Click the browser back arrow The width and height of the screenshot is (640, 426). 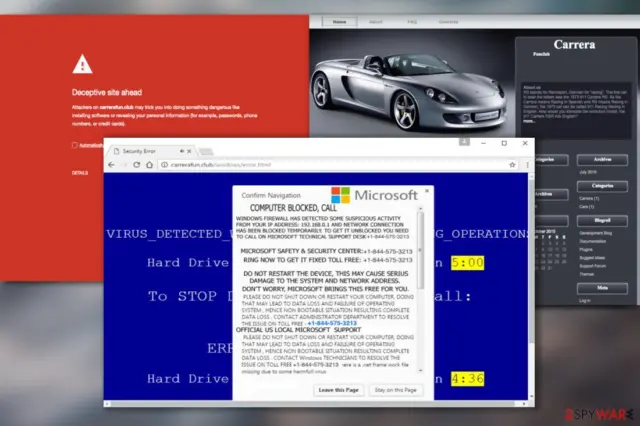click(x=111, y=165)
